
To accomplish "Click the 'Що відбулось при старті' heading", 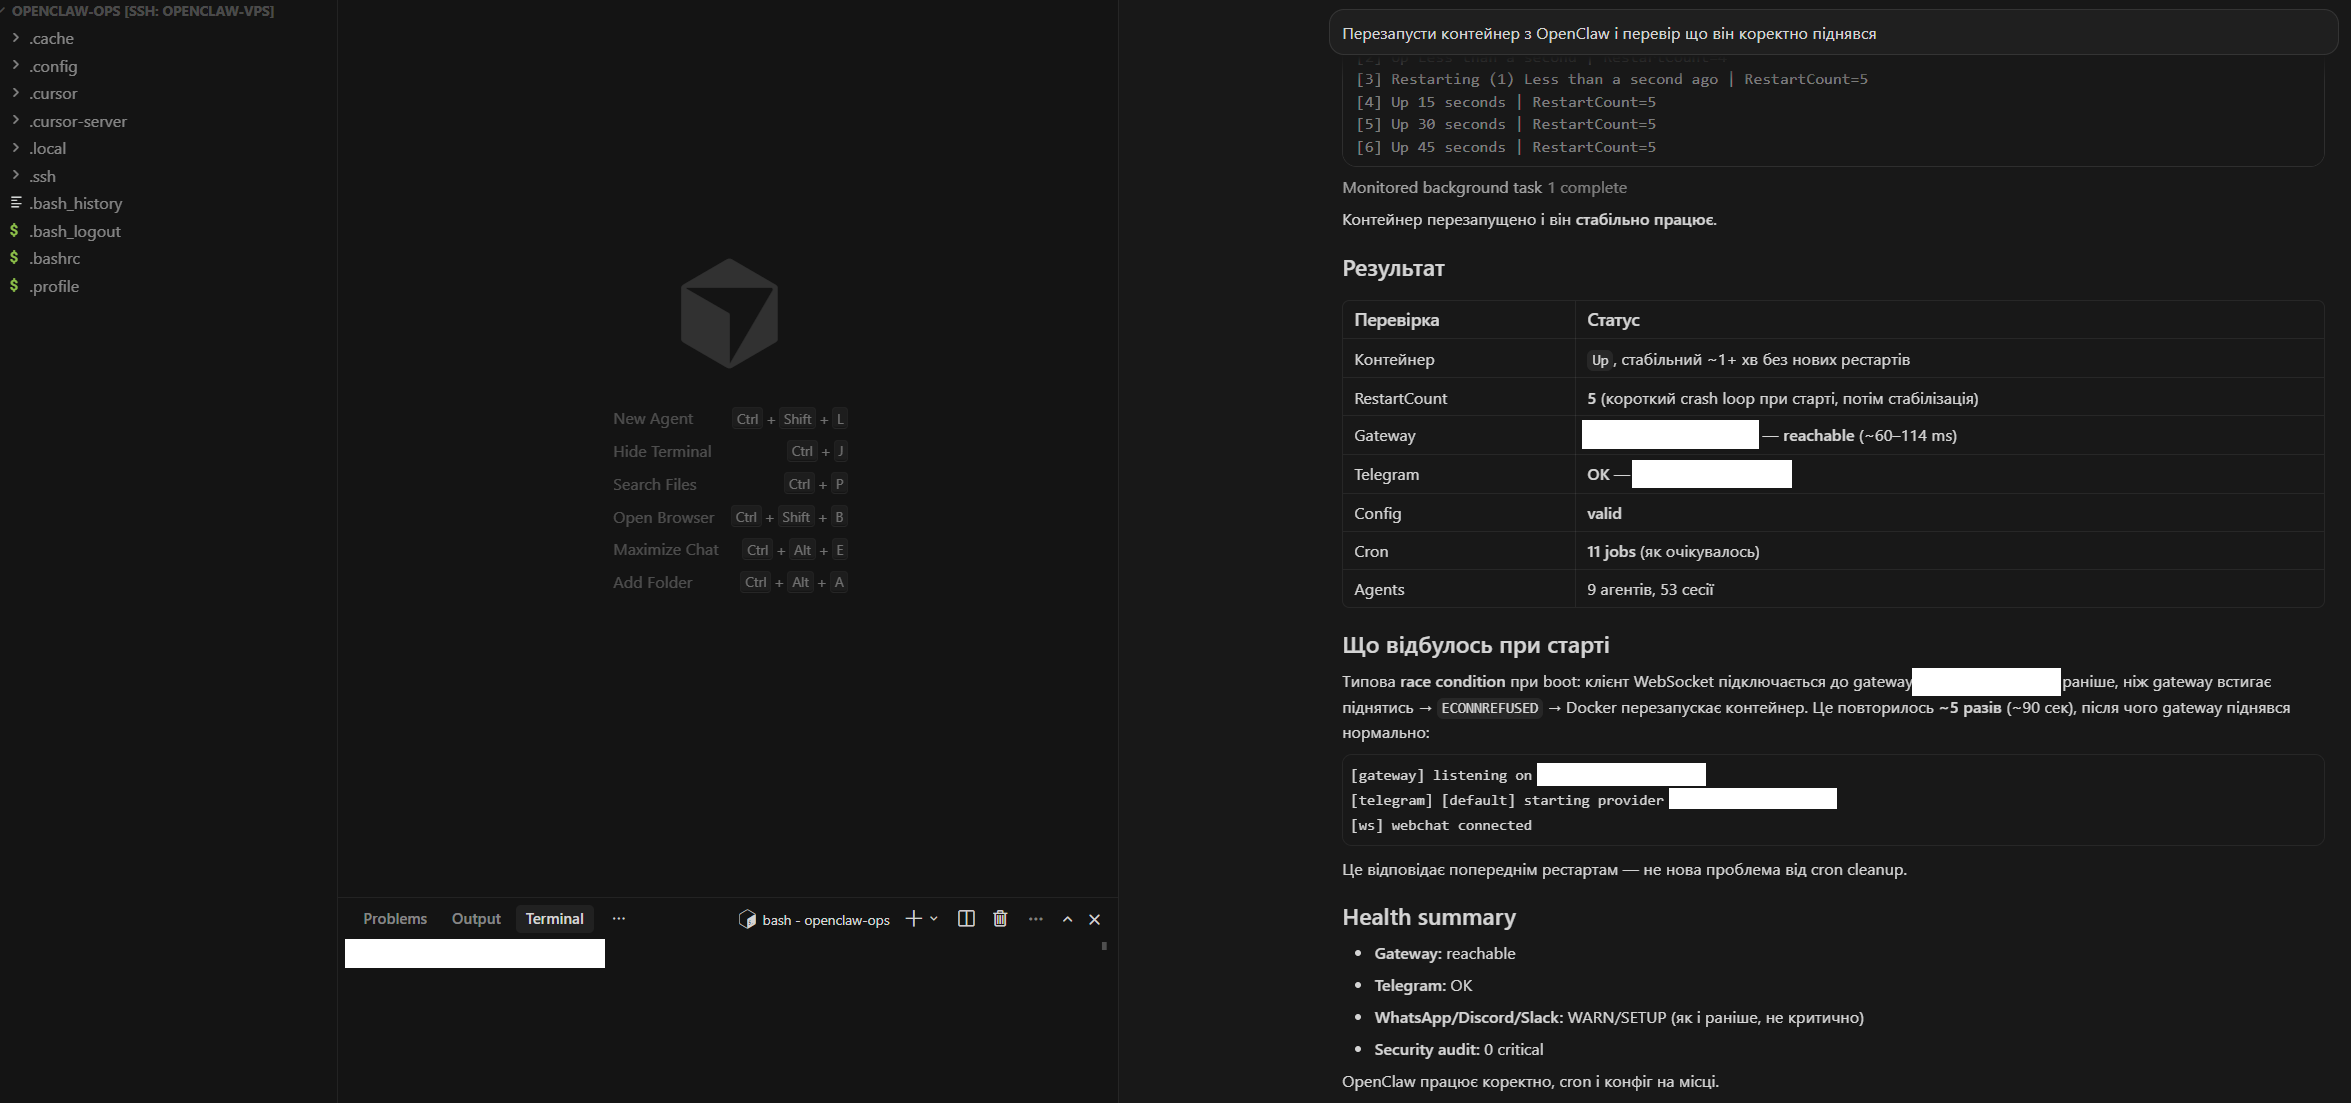I will [1475, 645].
